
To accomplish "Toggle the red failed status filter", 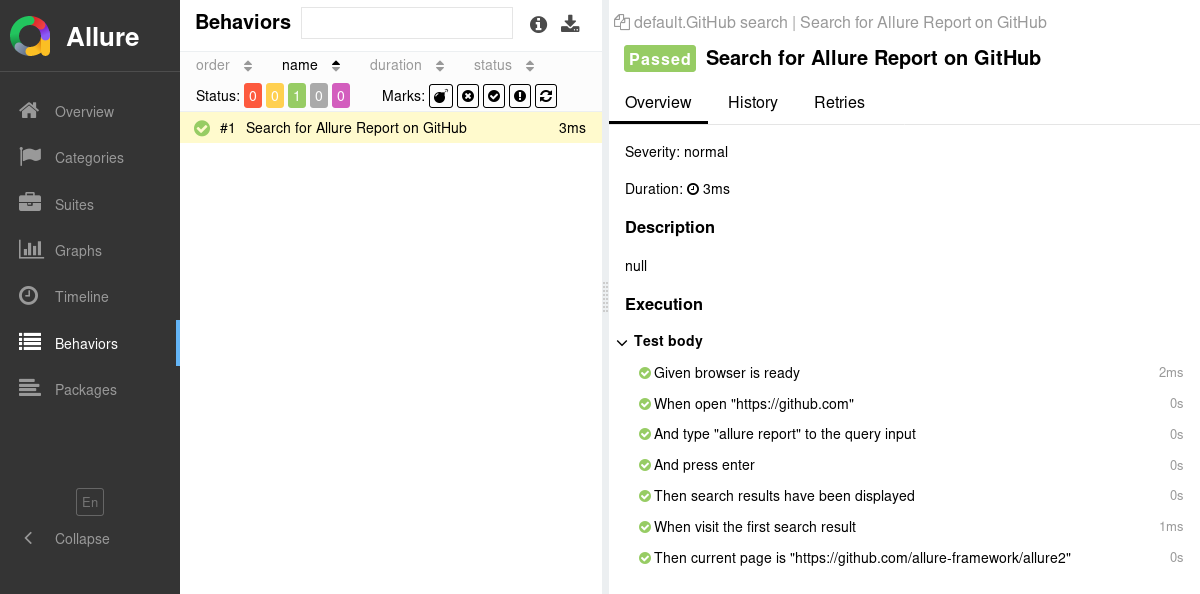I will coord(253,95).
